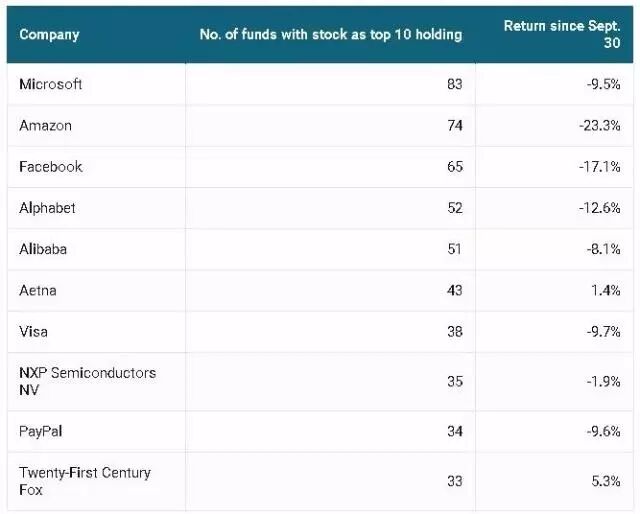Click Microsoft's fund count of 83
Image resolution: width=640 pixels, height=514 pixels.
pos(455,85)
